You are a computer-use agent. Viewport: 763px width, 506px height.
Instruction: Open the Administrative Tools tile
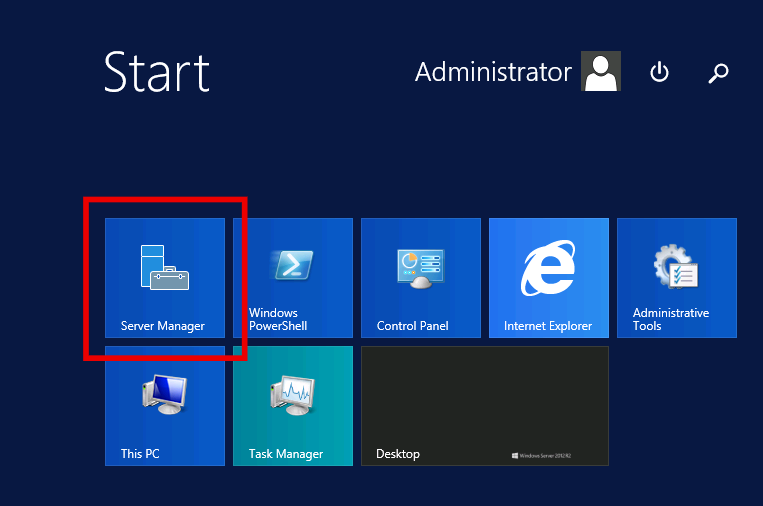[677, 278]
